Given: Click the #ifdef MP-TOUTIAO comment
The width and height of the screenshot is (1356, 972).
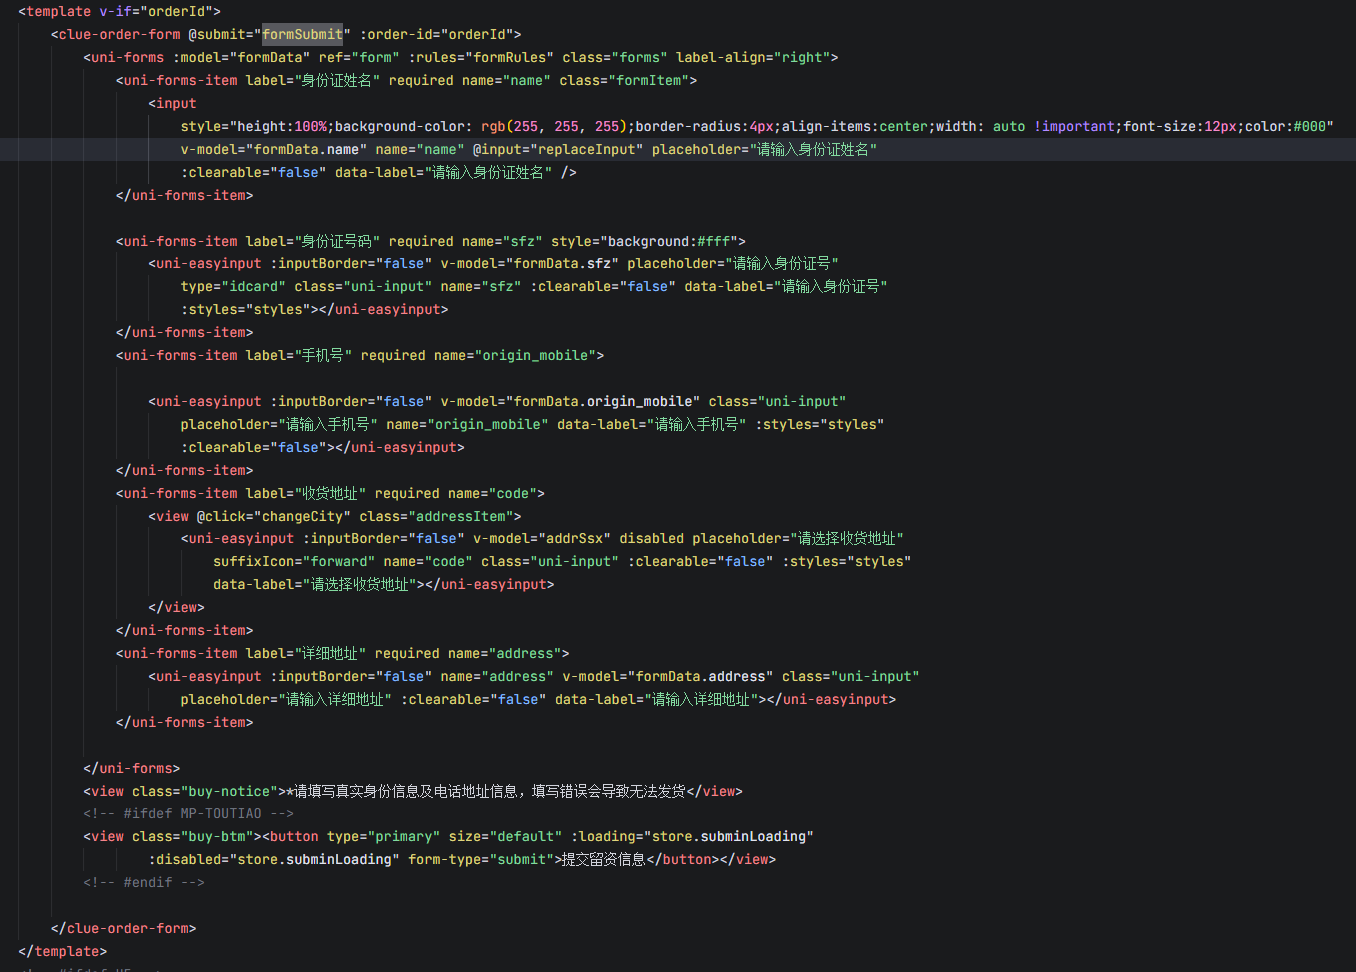Looking at the screenshot, I should pyautogui.click(x=188, y=813).
